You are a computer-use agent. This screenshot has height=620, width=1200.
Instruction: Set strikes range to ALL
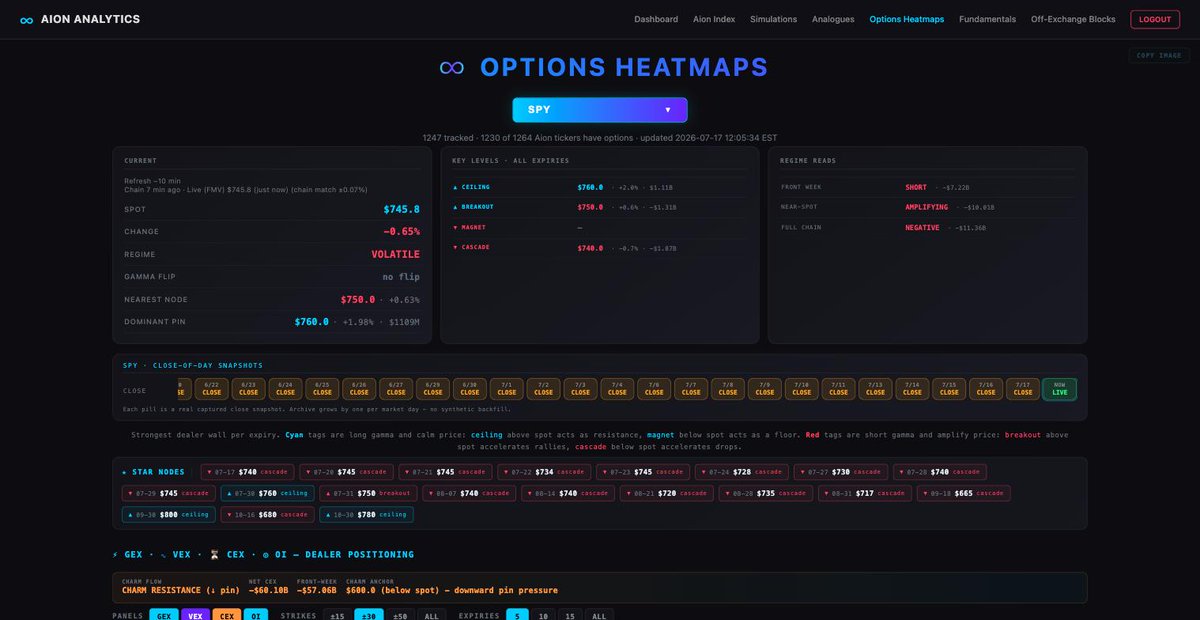click(x=432, y=616)
